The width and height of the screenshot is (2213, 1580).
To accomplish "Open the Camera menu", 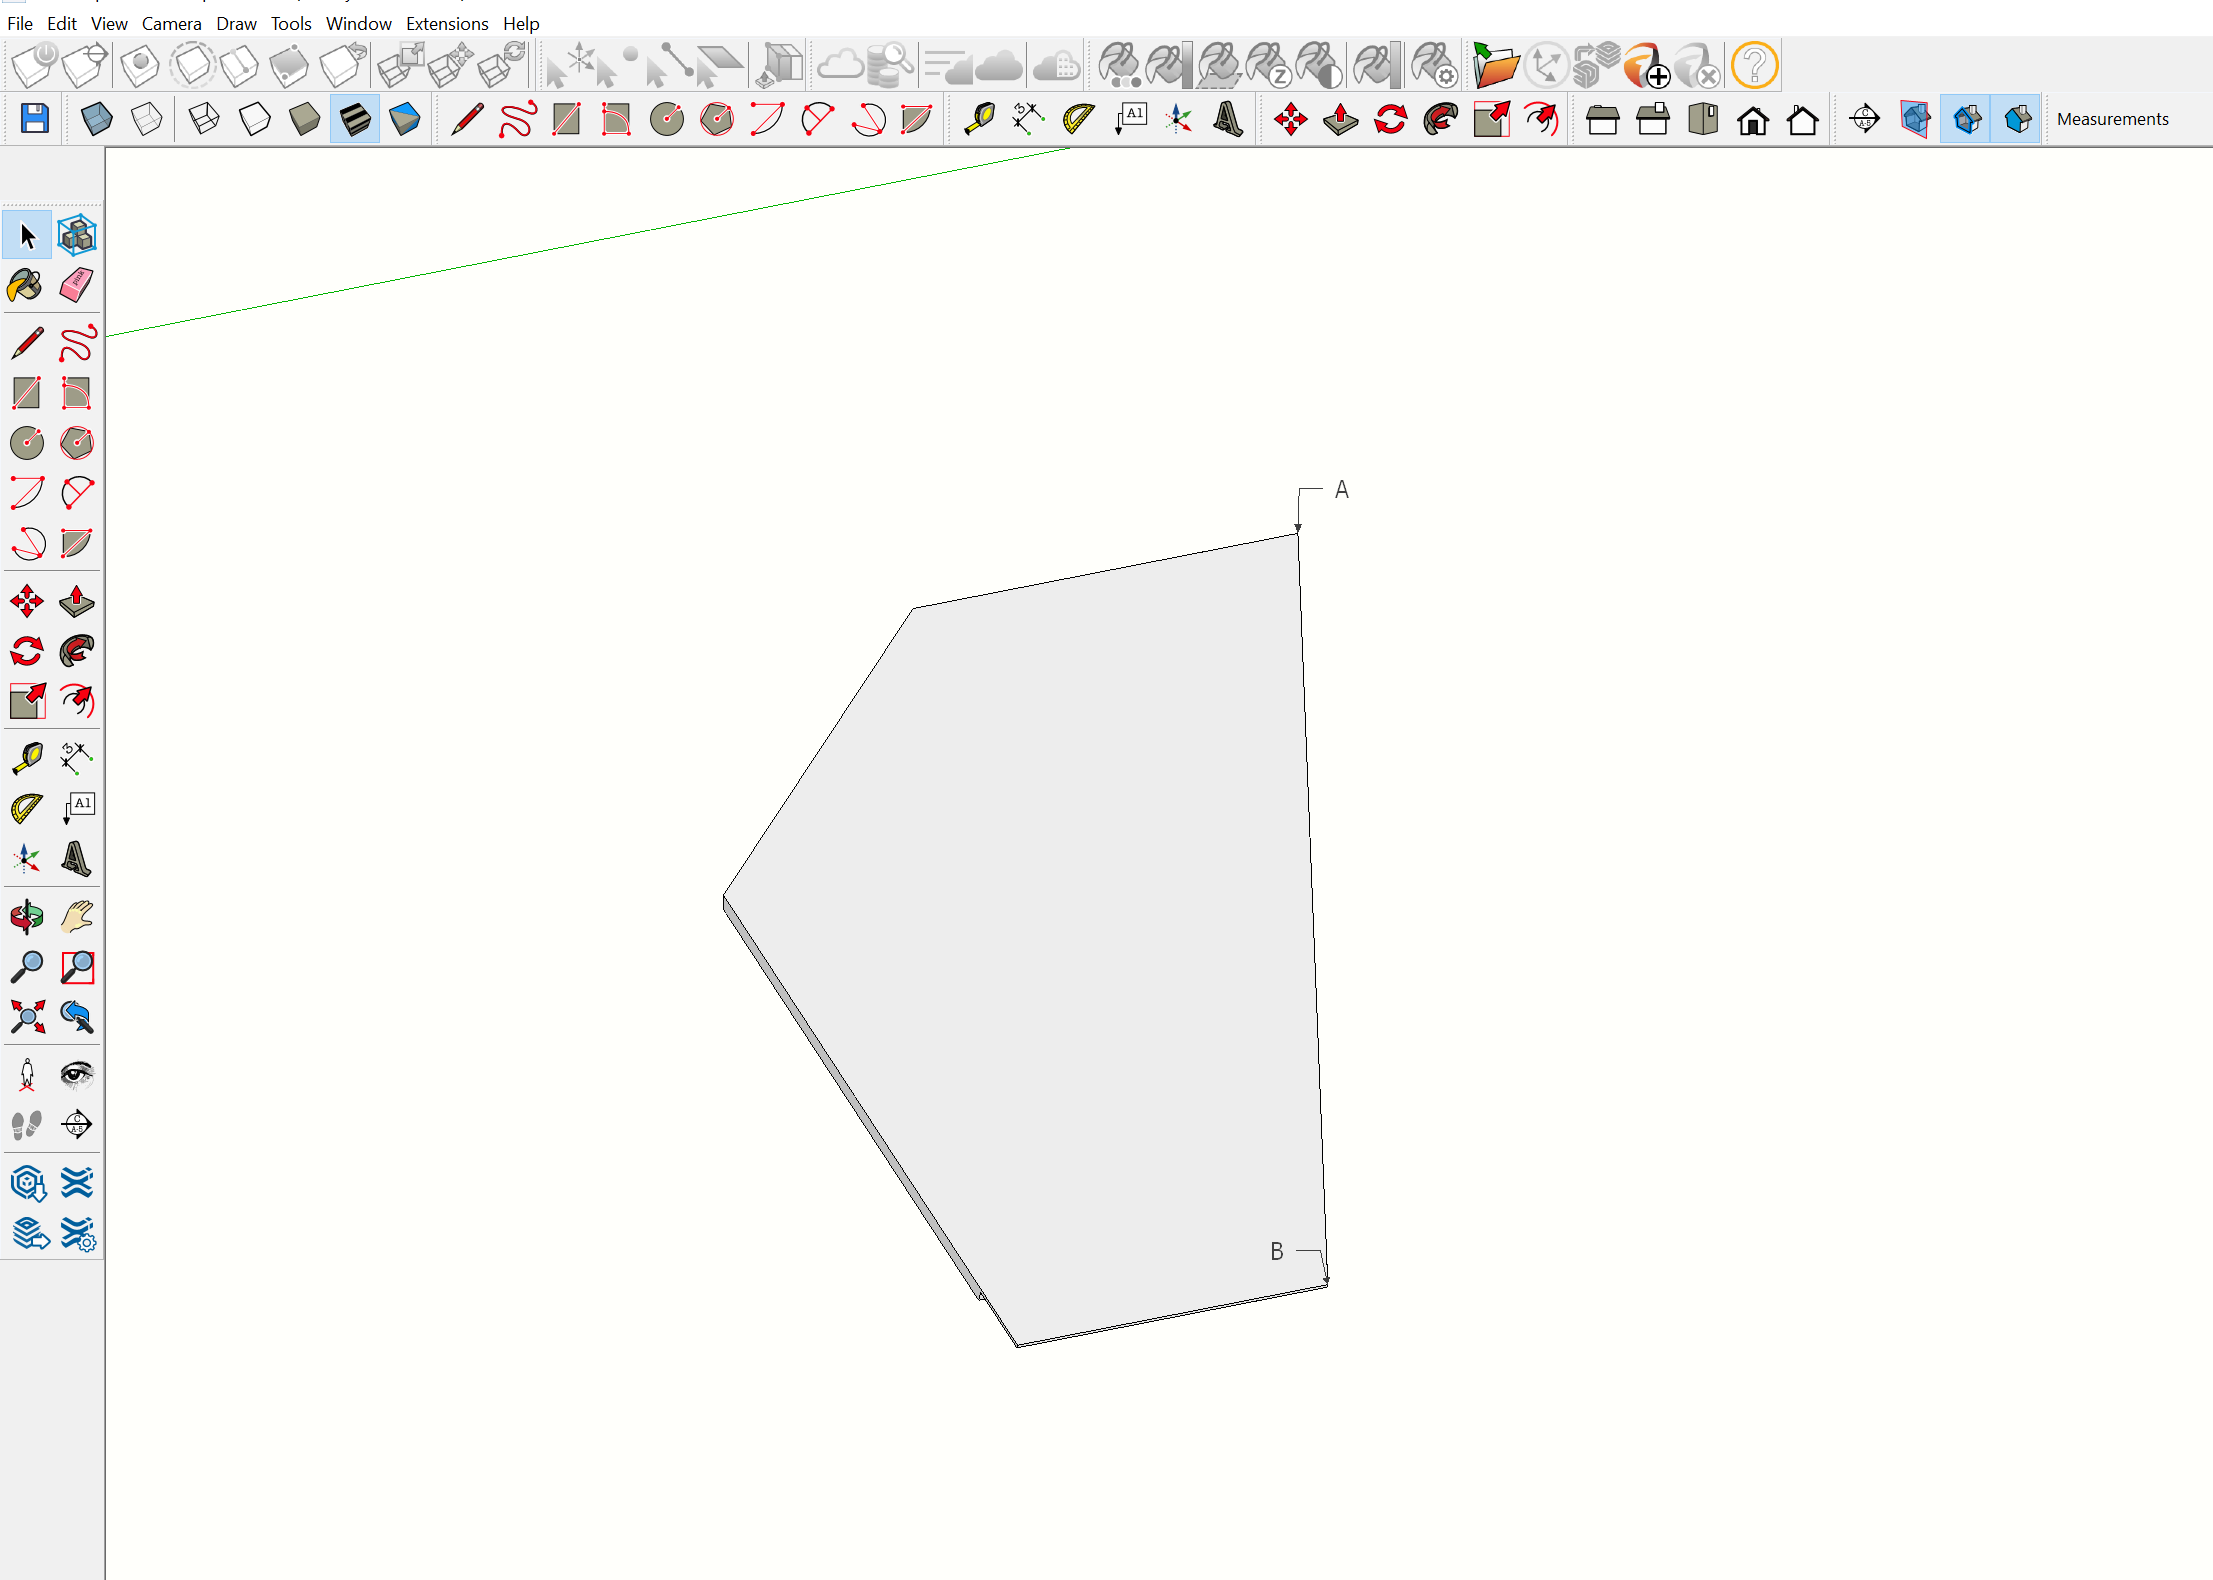I will click(171, 23).
